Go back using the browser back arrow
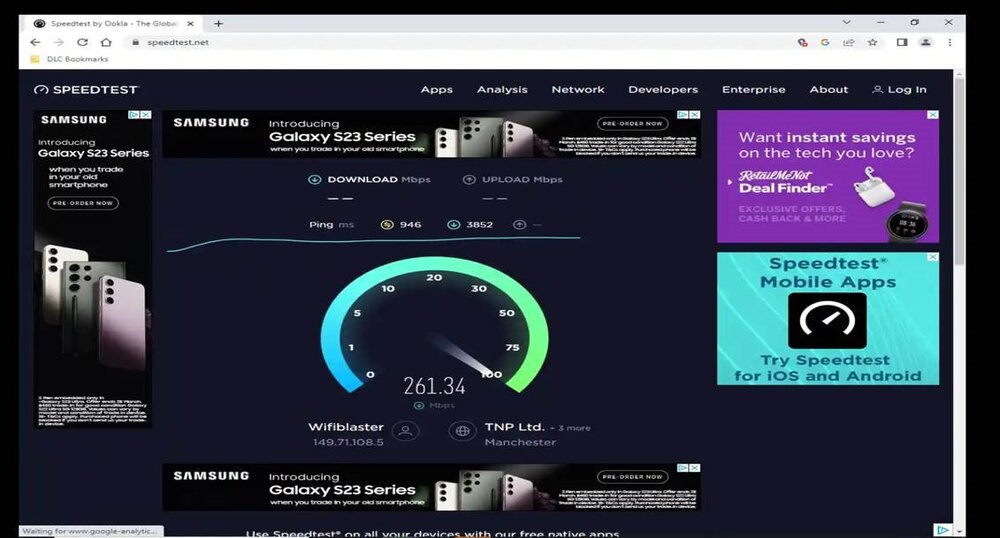 tap(35, 42)
